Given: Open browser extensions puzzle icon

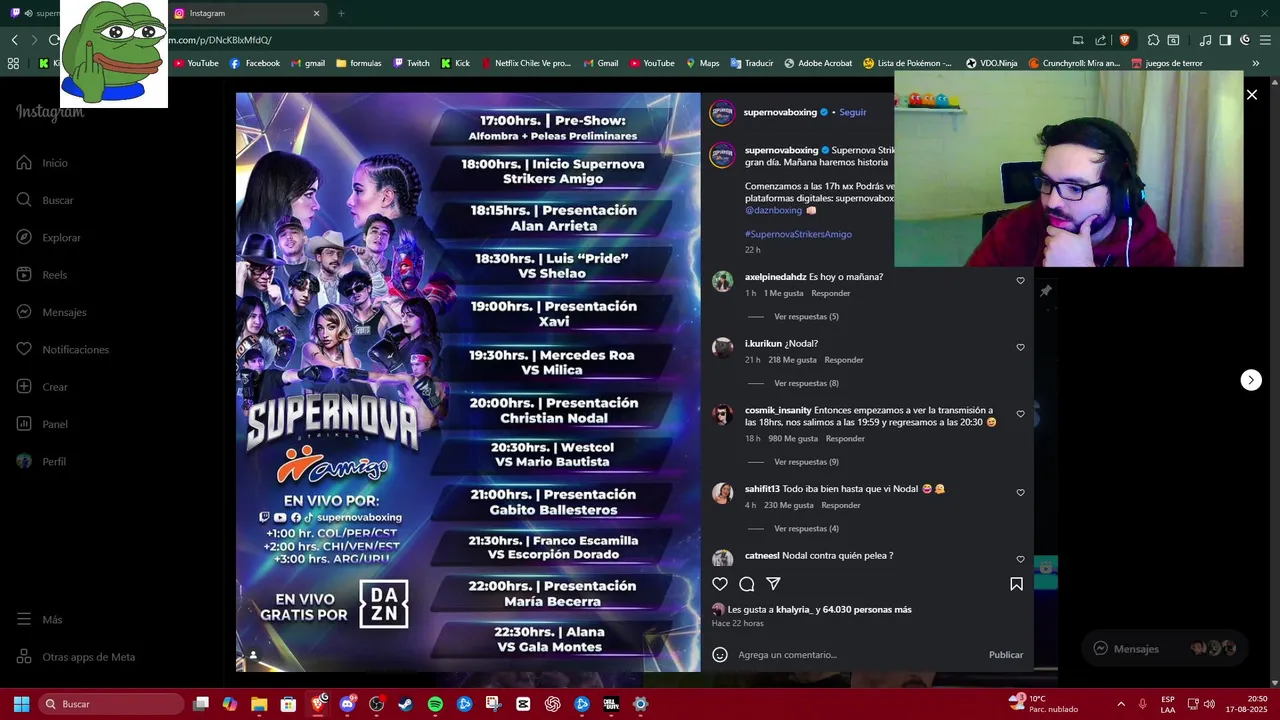Looking at the screenshot, I should tap(1153, 40).
